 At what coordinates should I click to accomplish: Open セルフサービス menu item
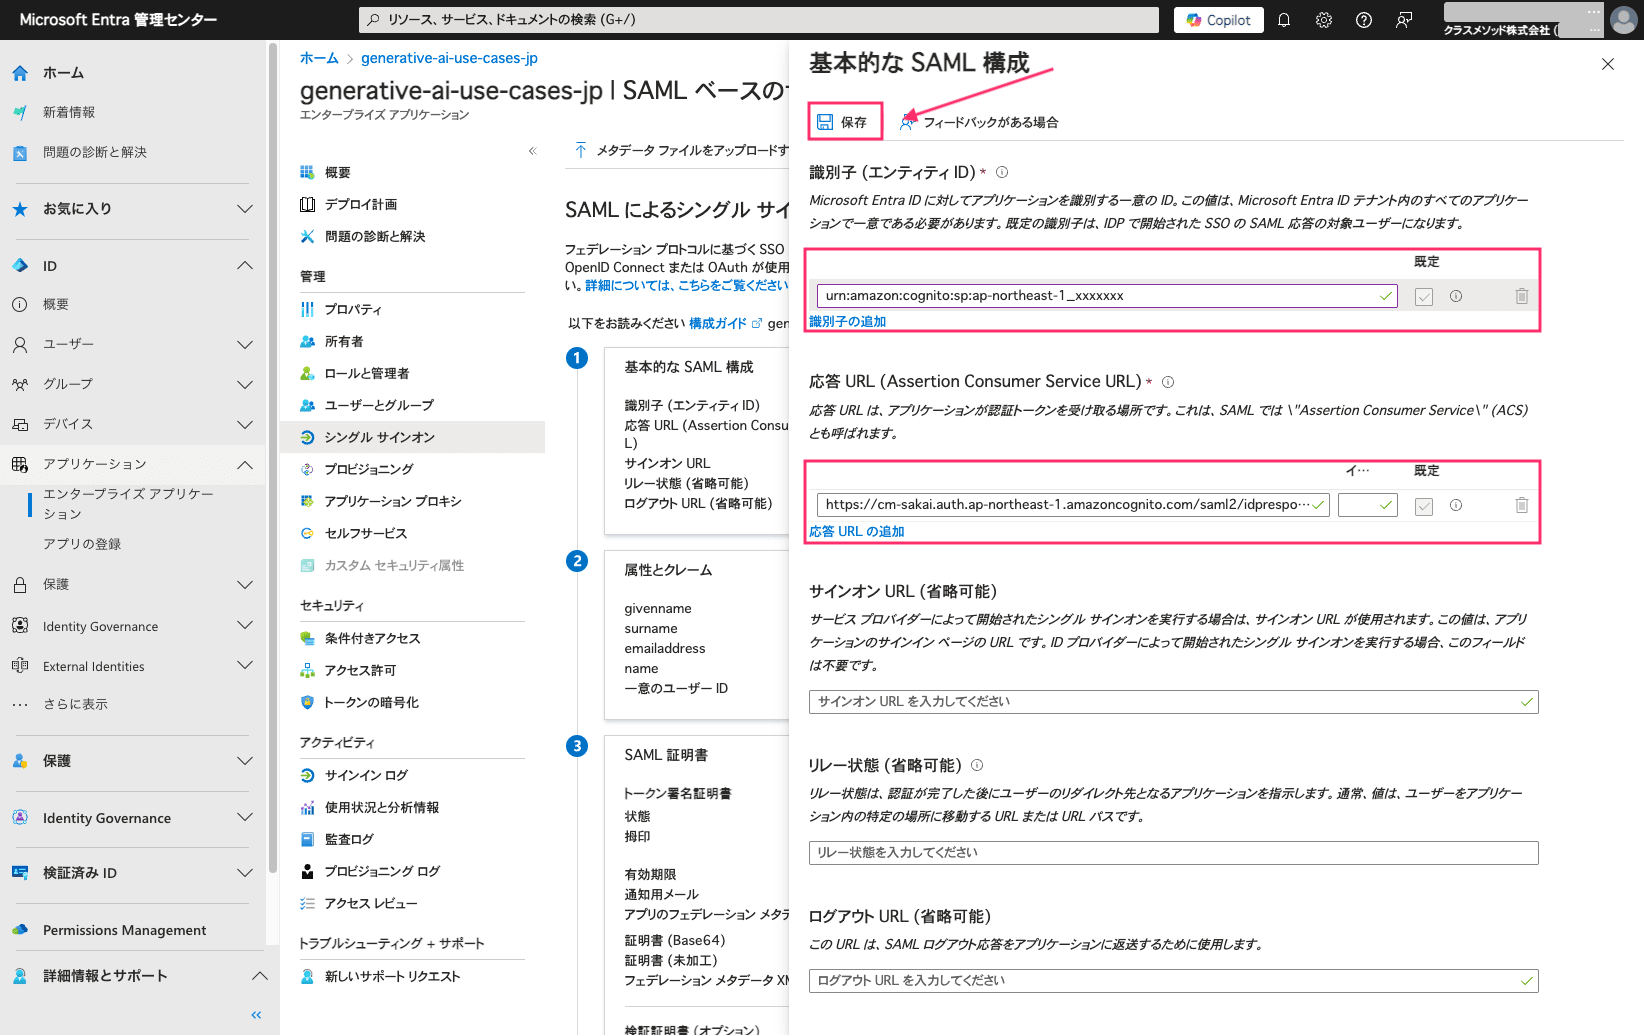[366, 534]
